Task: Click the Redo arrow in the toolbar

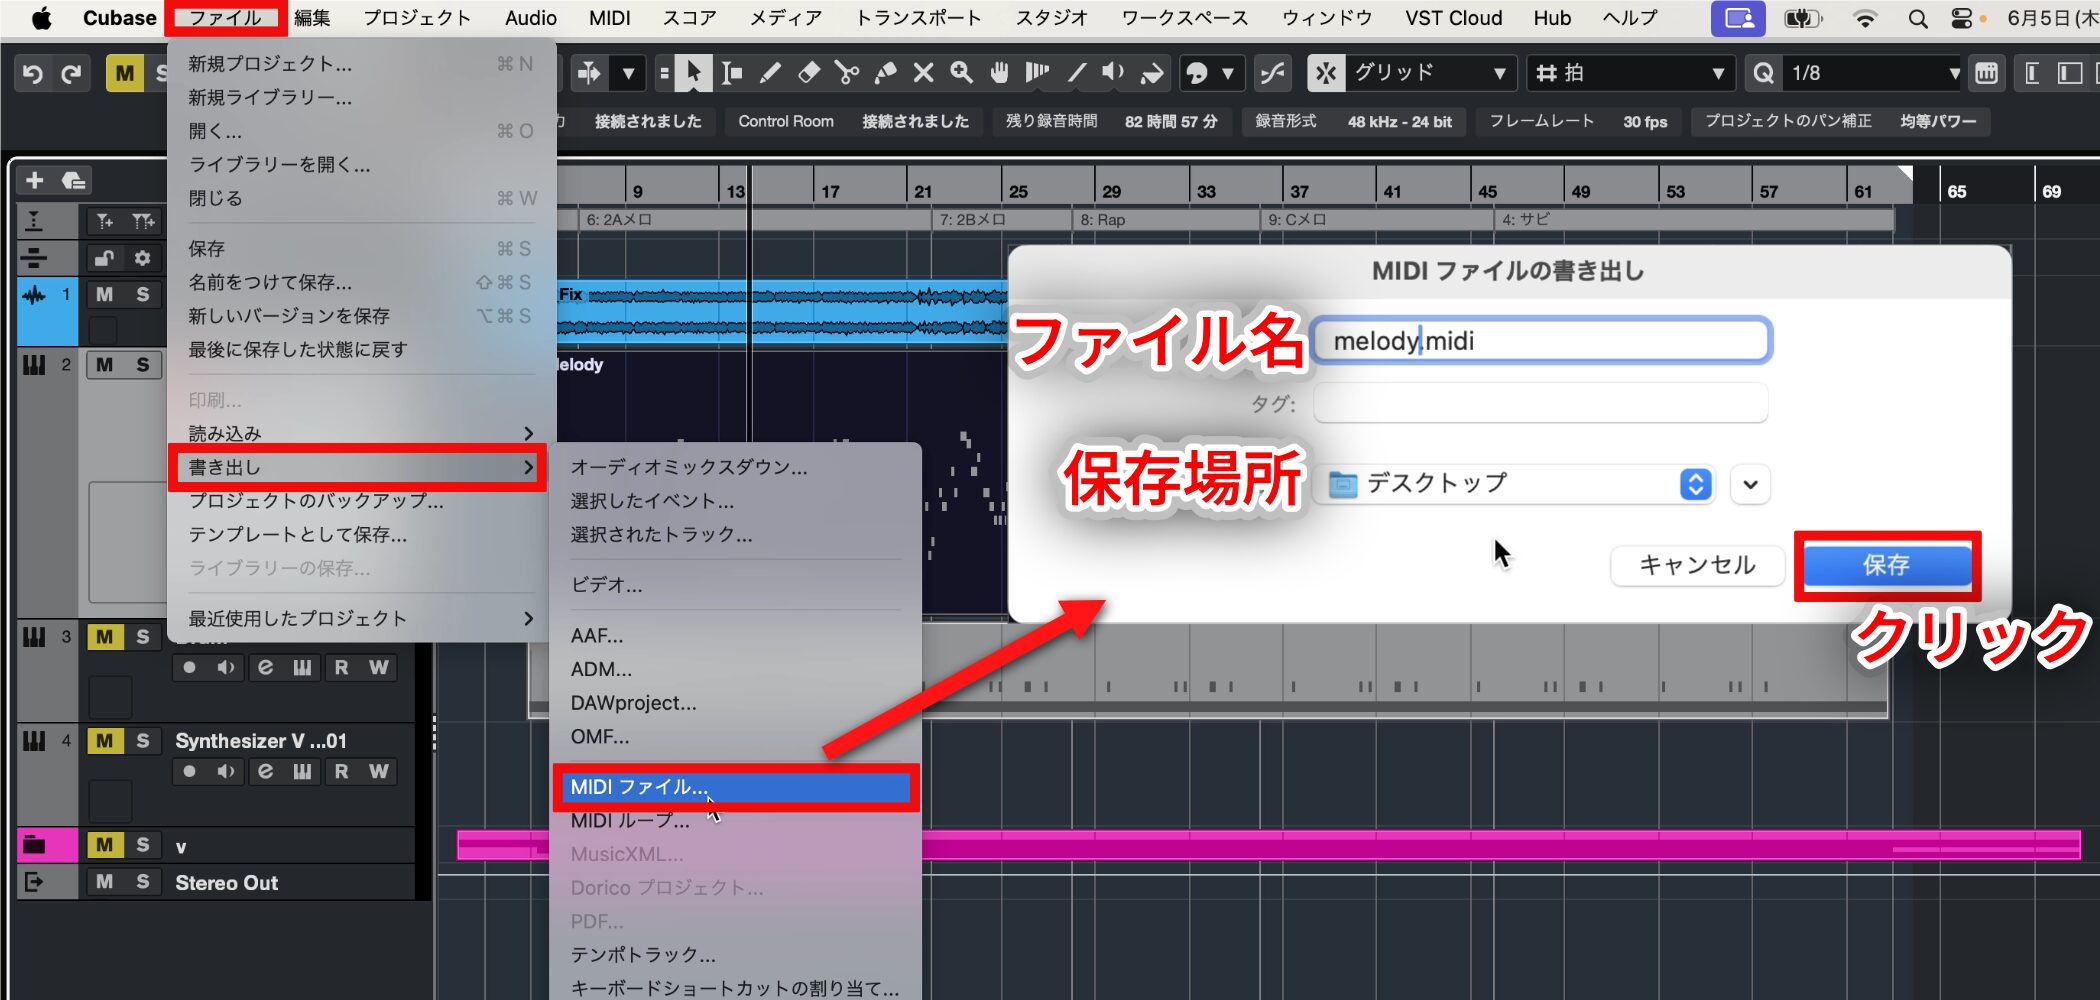Action: (x=71, y=73)
